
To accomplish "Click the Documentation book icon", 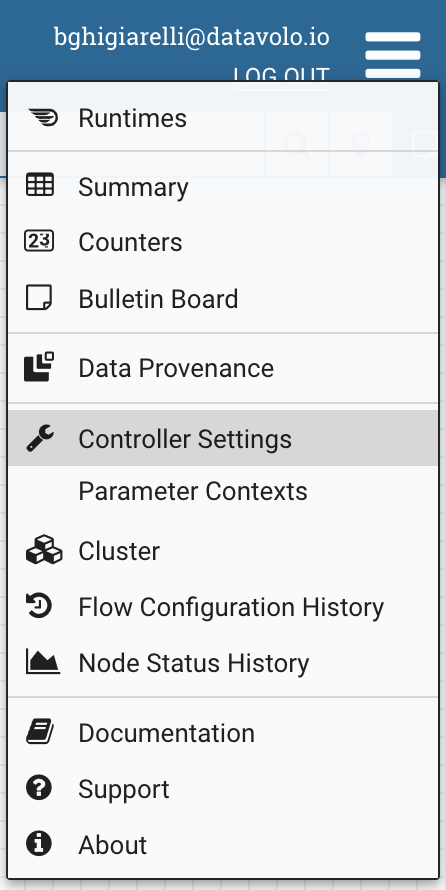I will click(40, 732).
